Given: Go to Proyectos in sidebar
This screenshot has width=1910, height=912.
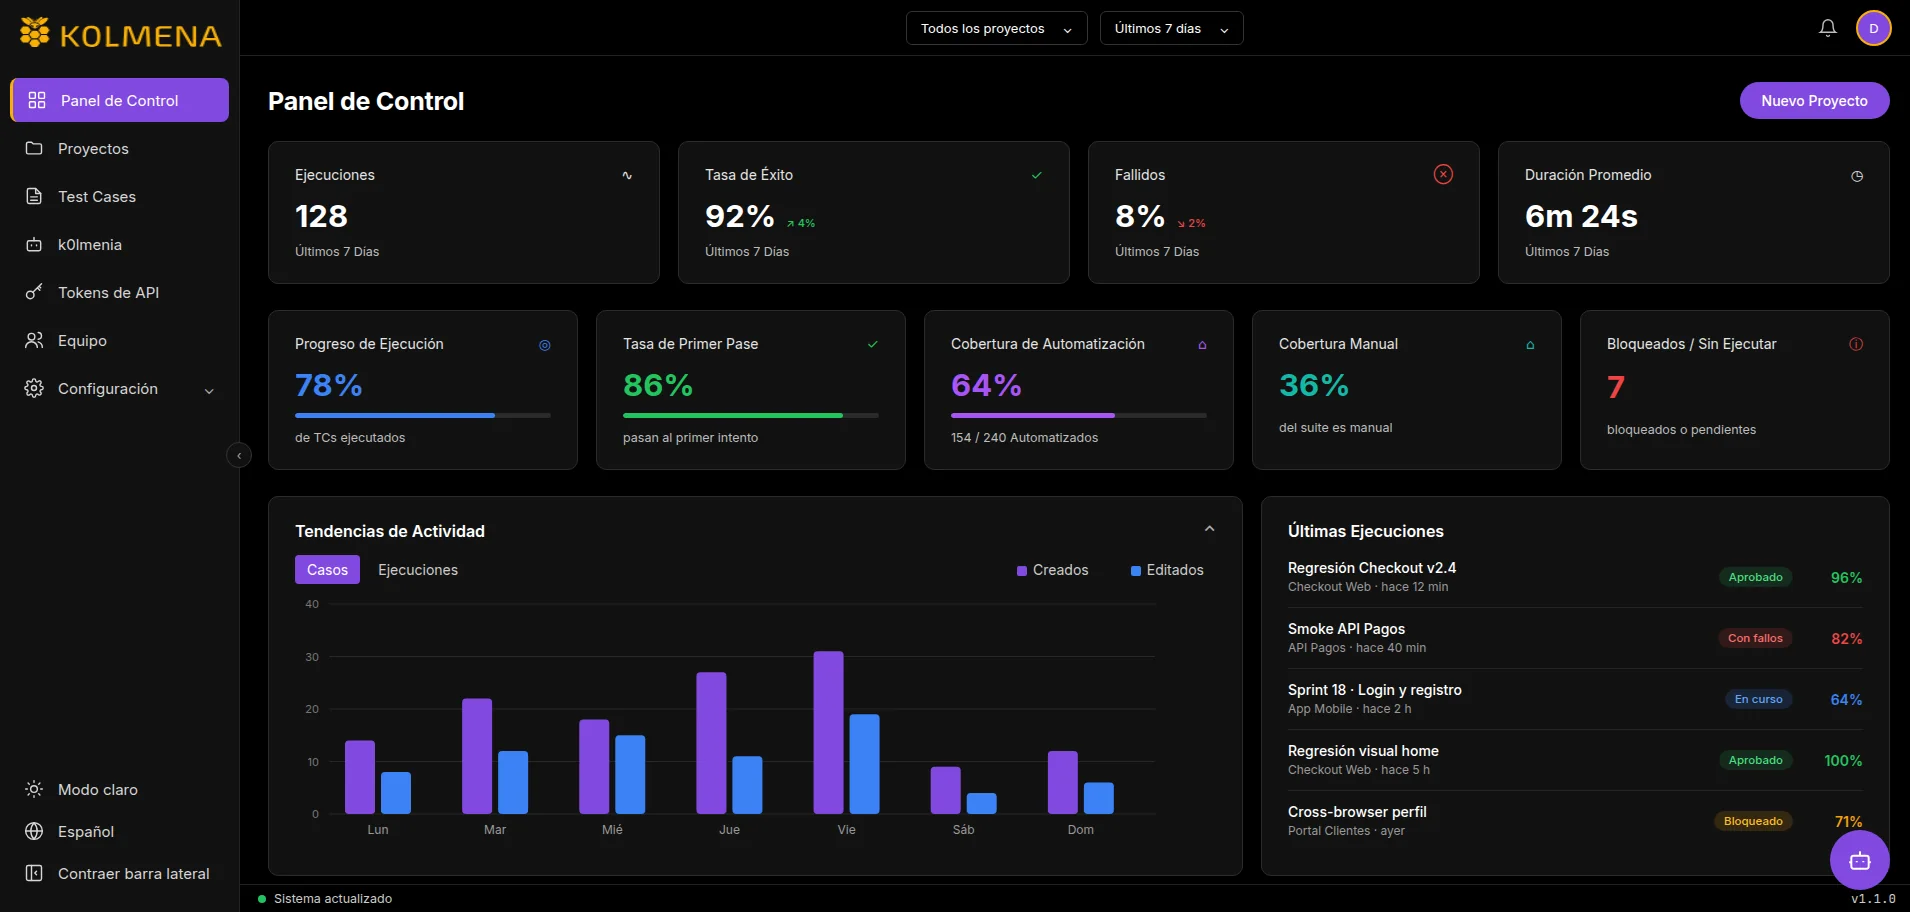Looking at the screenshot, I should coord(119,148).
